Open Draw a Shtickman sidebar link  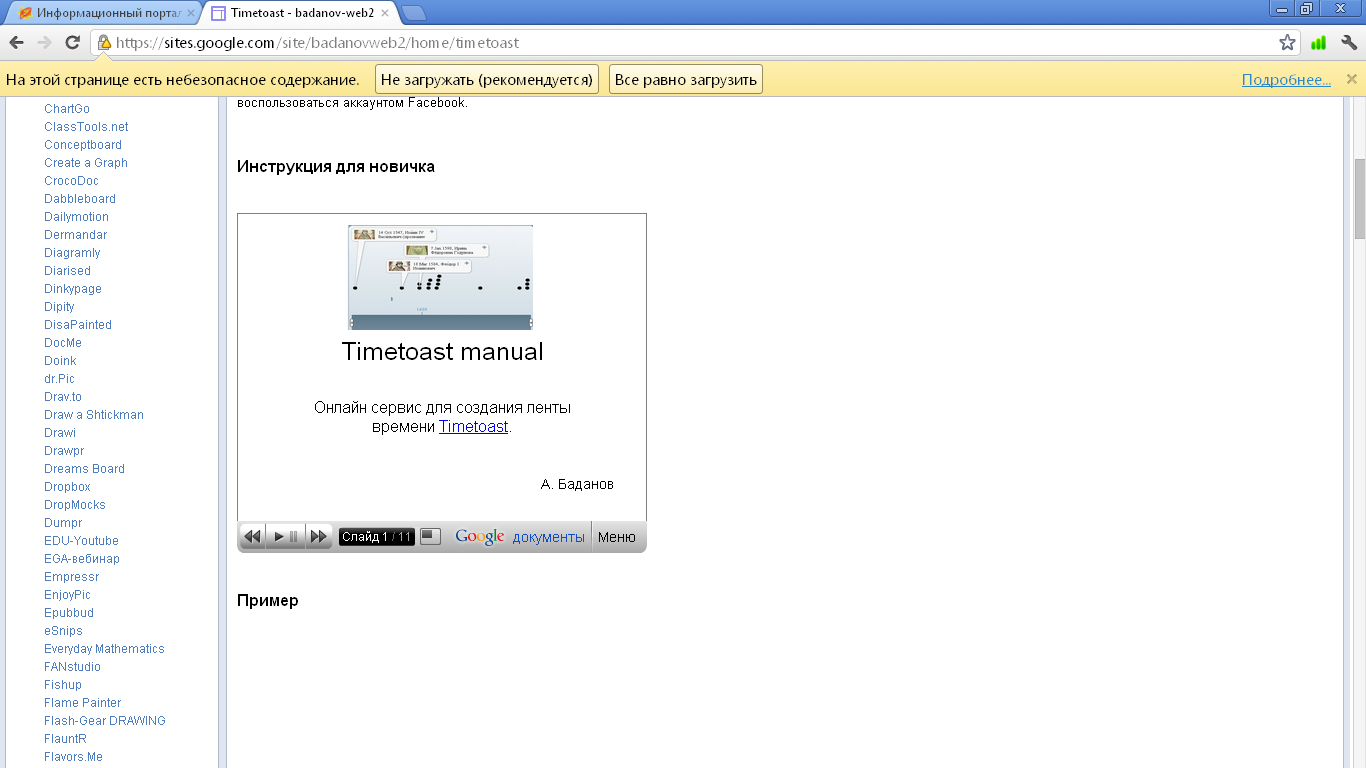(94, 415)
